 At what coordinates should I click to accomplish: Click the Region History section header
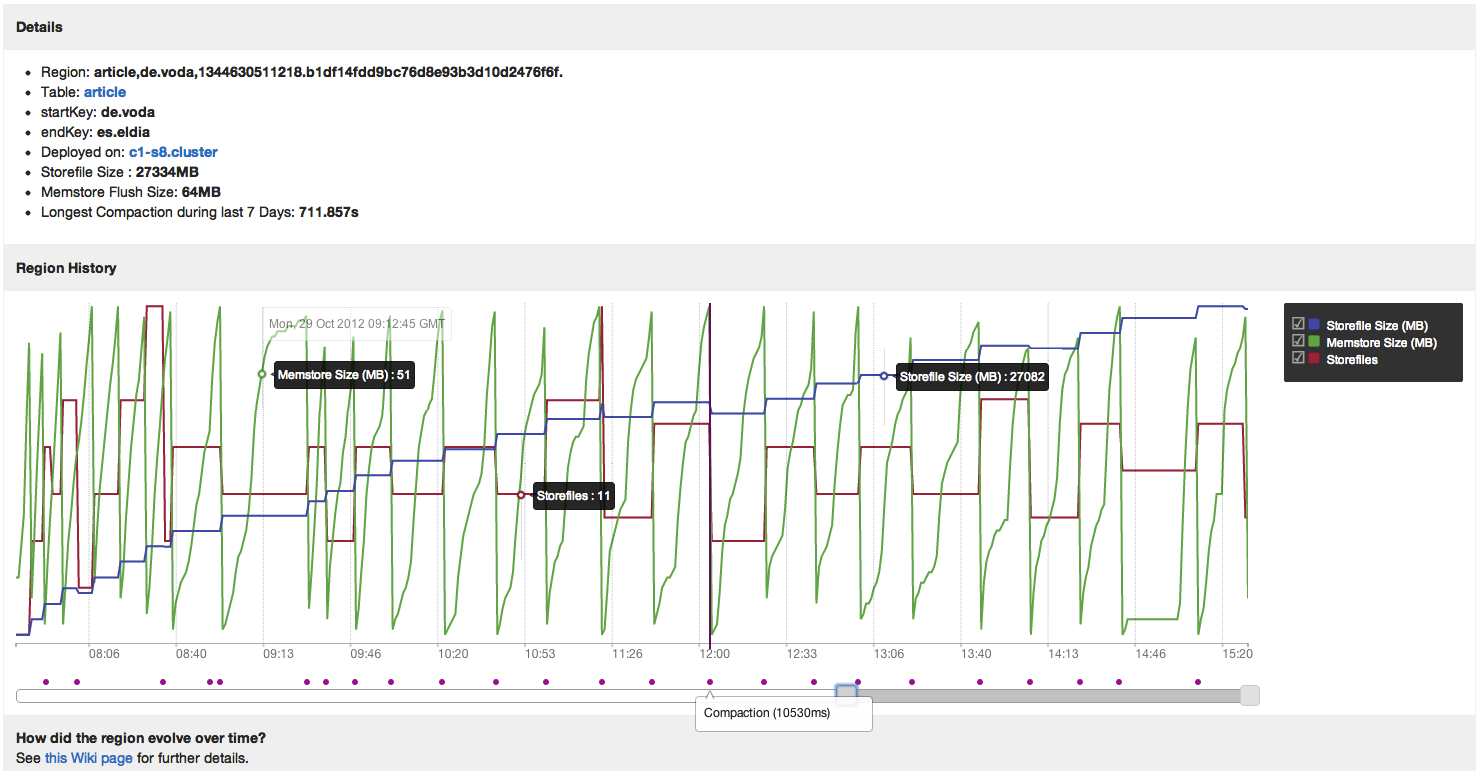(x=66, y=268)
